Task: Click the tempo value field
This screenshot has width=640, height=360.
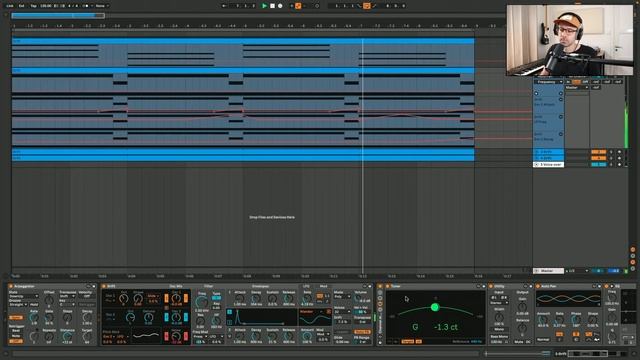Action: 45,6
